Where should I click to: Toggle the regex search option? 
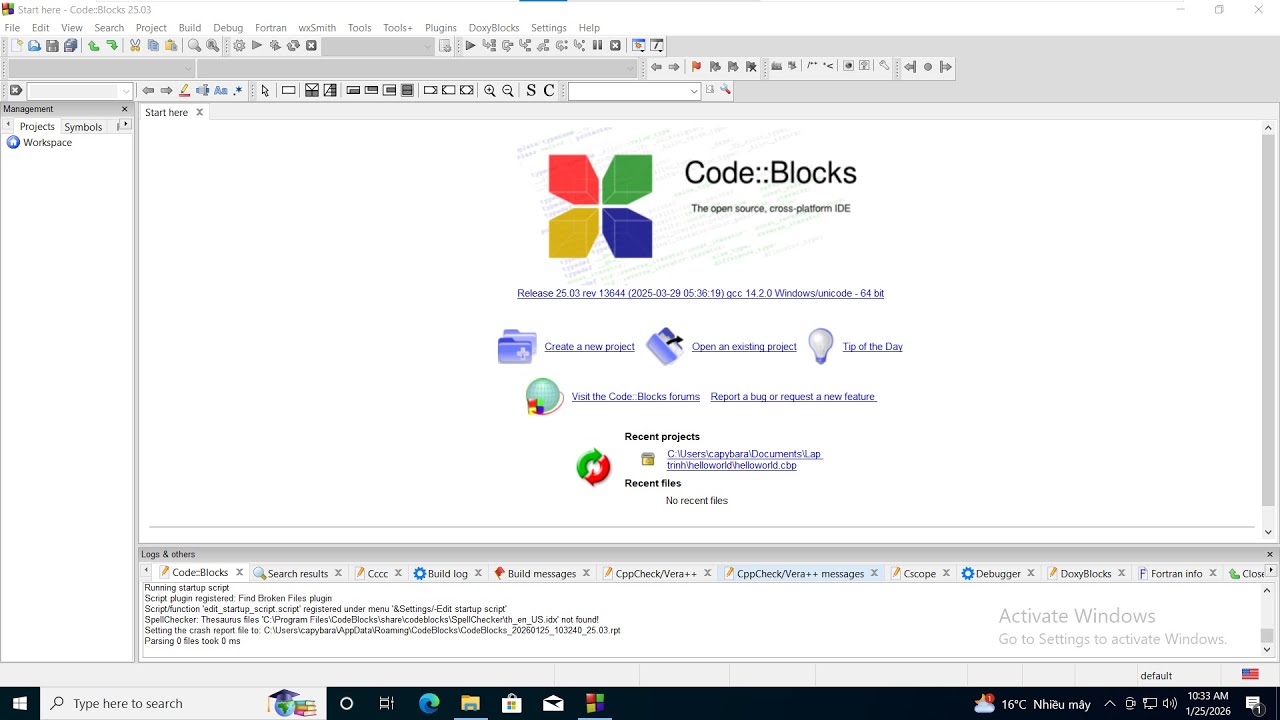tap(238, 91)
